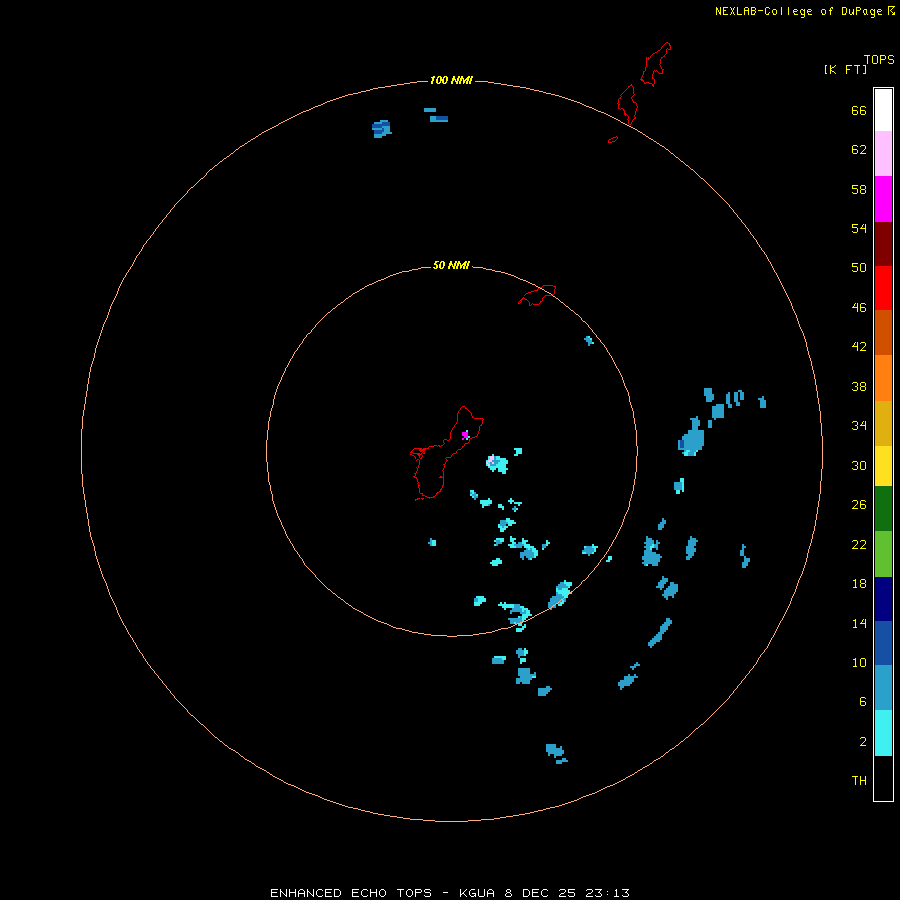Click the light pink 62 legend swatch
Image resolution: width=900 pixels, height=900 pixels.
(883, 153)
